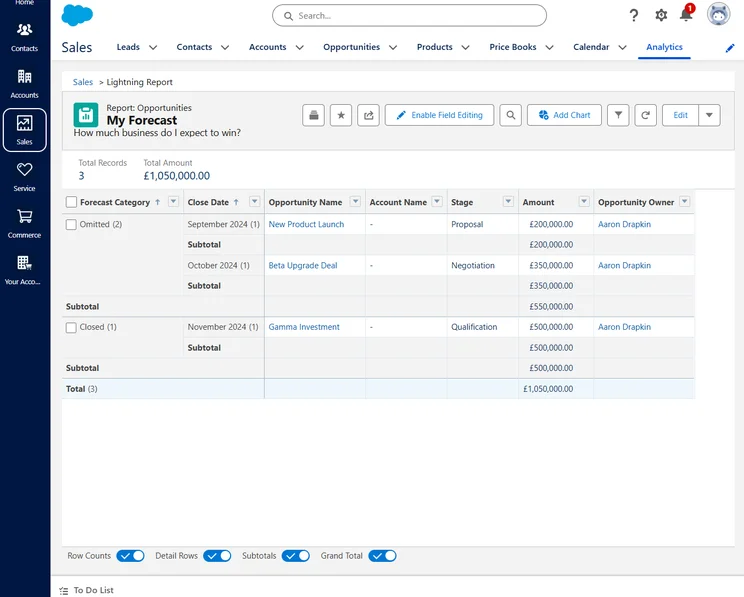Expand the Products tab chevron
This screenshot has width=744, height=597.
click(x=465, y=47)
